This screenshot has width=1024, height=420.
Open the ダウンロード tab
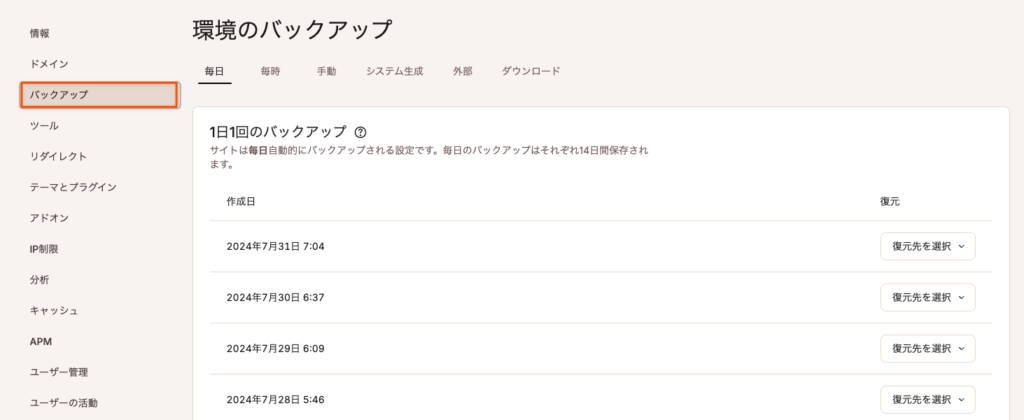pyautogui.click(x=530, y=72)
